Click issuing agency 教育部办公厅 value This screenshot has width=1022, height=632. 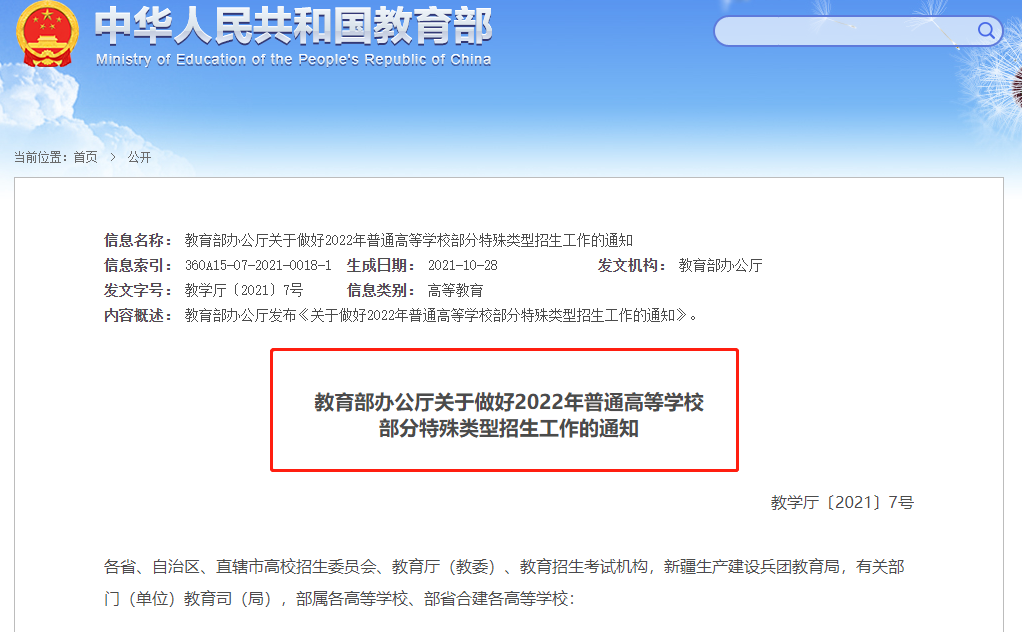coord(720,265)
